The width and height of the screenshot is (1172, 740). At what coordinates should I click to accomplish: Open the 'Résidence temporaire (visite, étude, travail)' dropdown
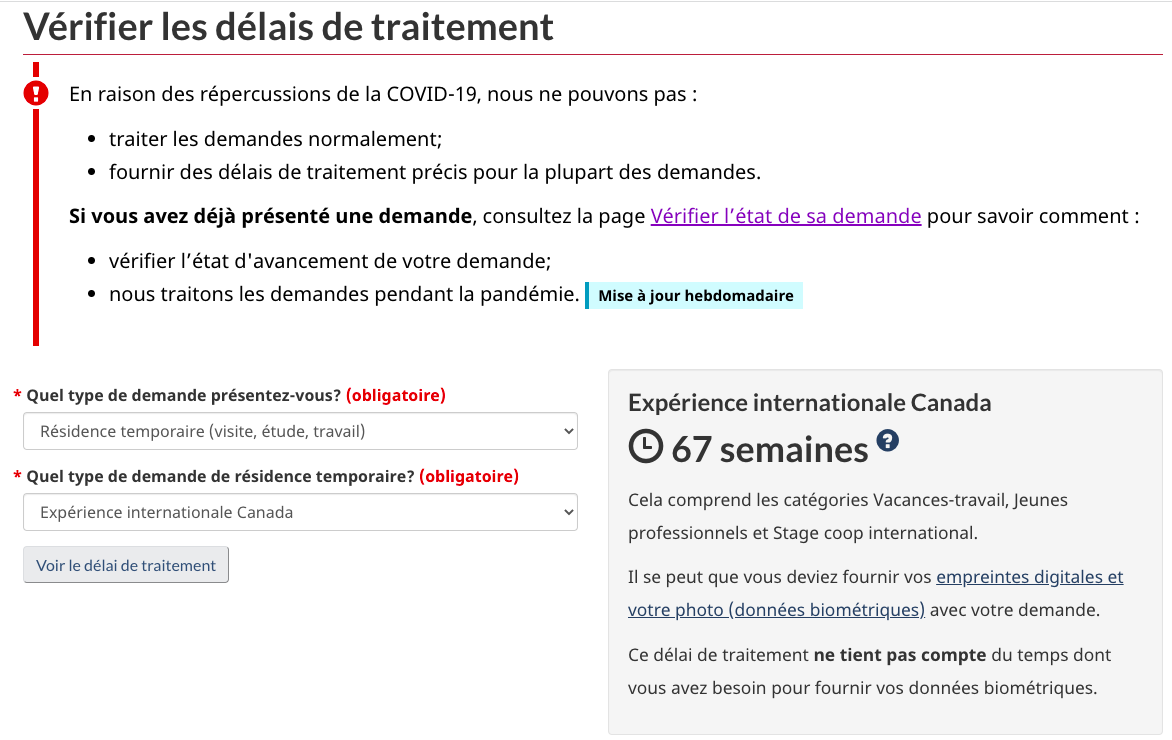(x=300, y=431)
